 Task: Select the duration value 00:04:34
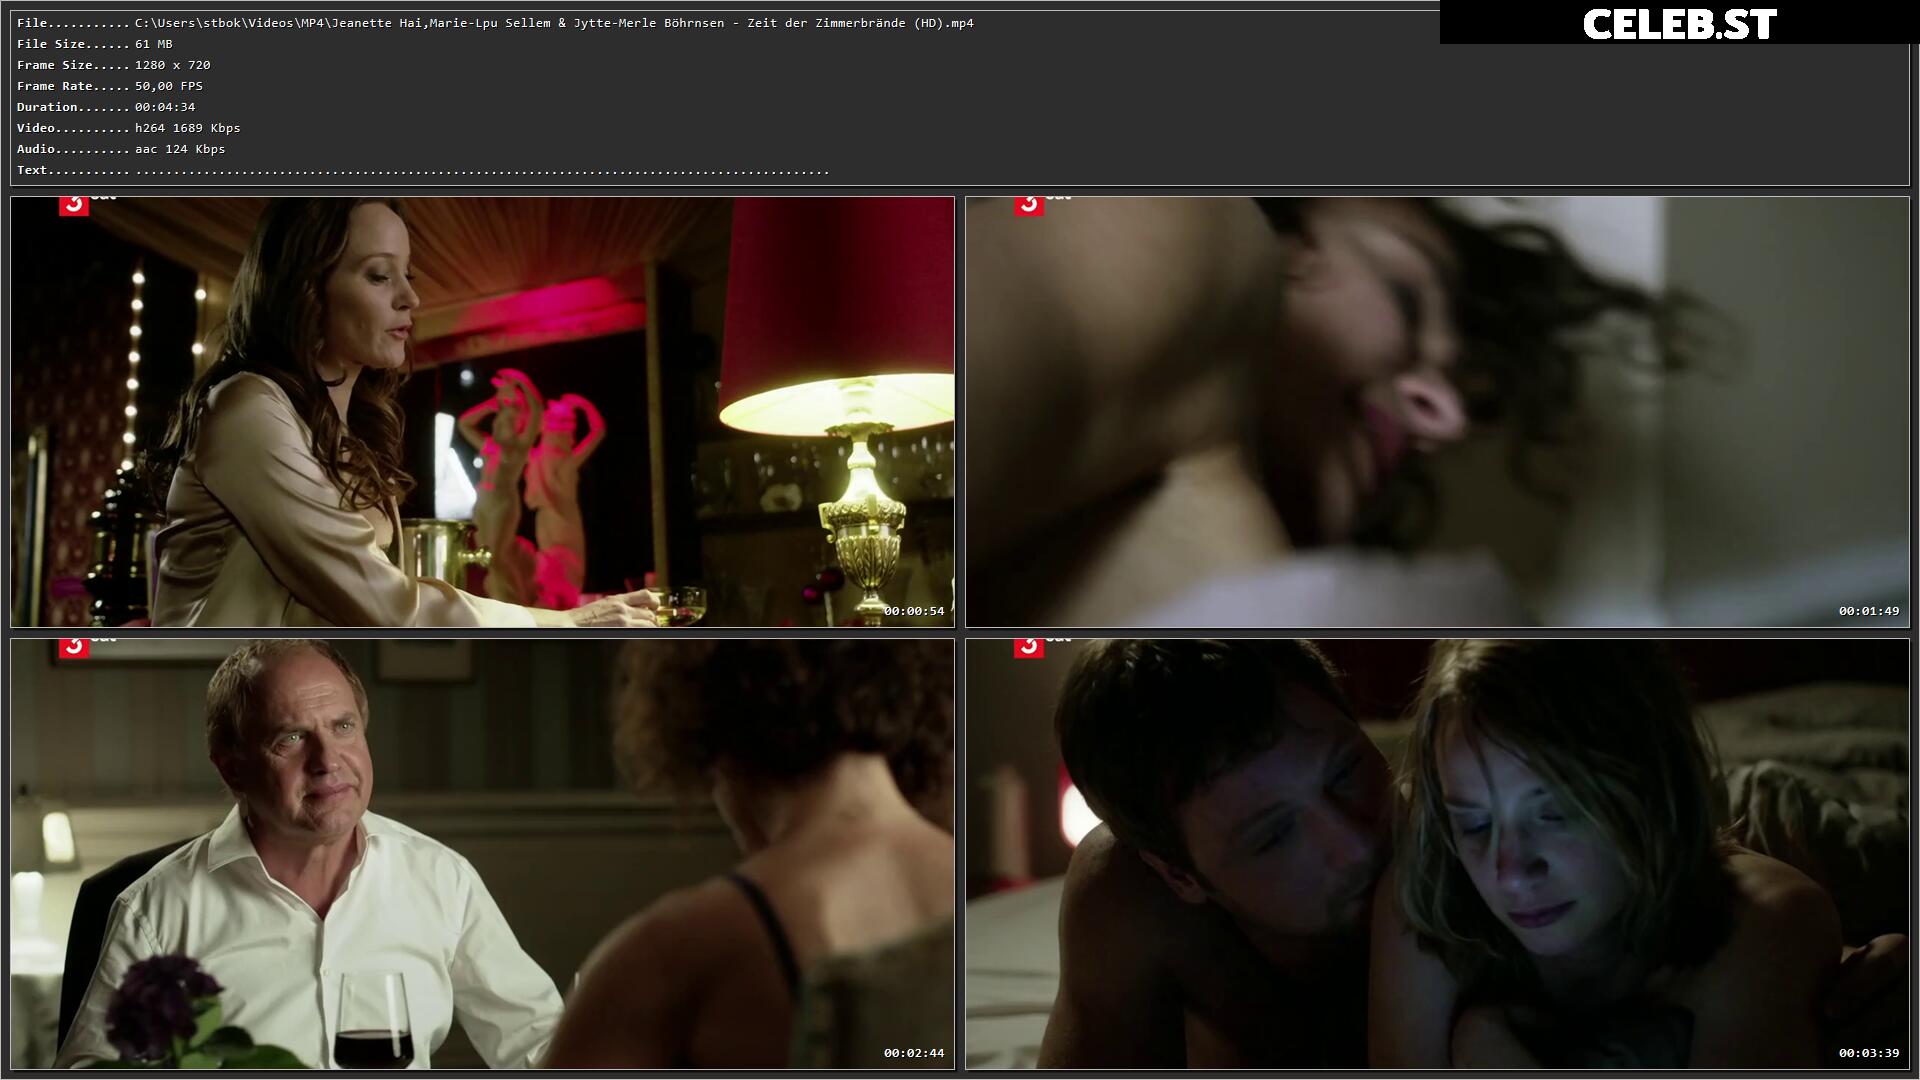(x=165, y=107)
